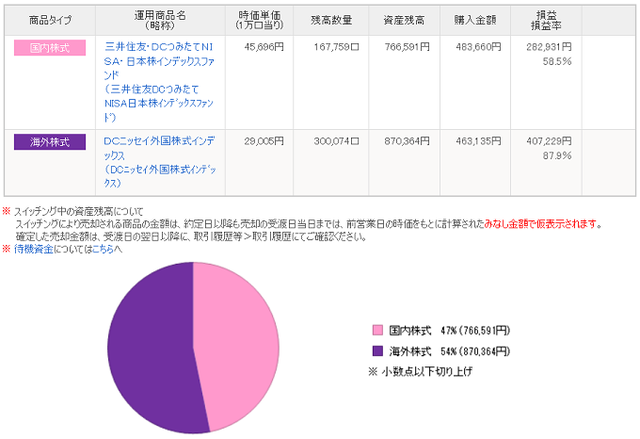Select the purple 海外株式 legend swatch
The height and width of the screenshot is (439, 640).
[378, 351]
